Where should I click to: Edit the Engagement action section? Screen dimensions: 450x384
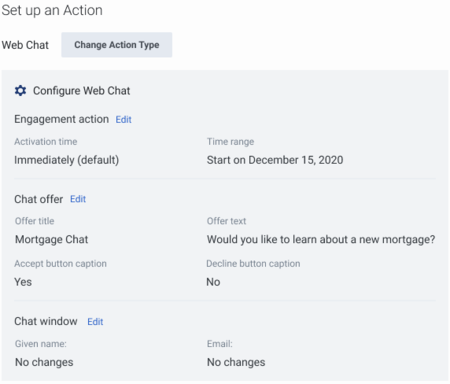point(123,119)
